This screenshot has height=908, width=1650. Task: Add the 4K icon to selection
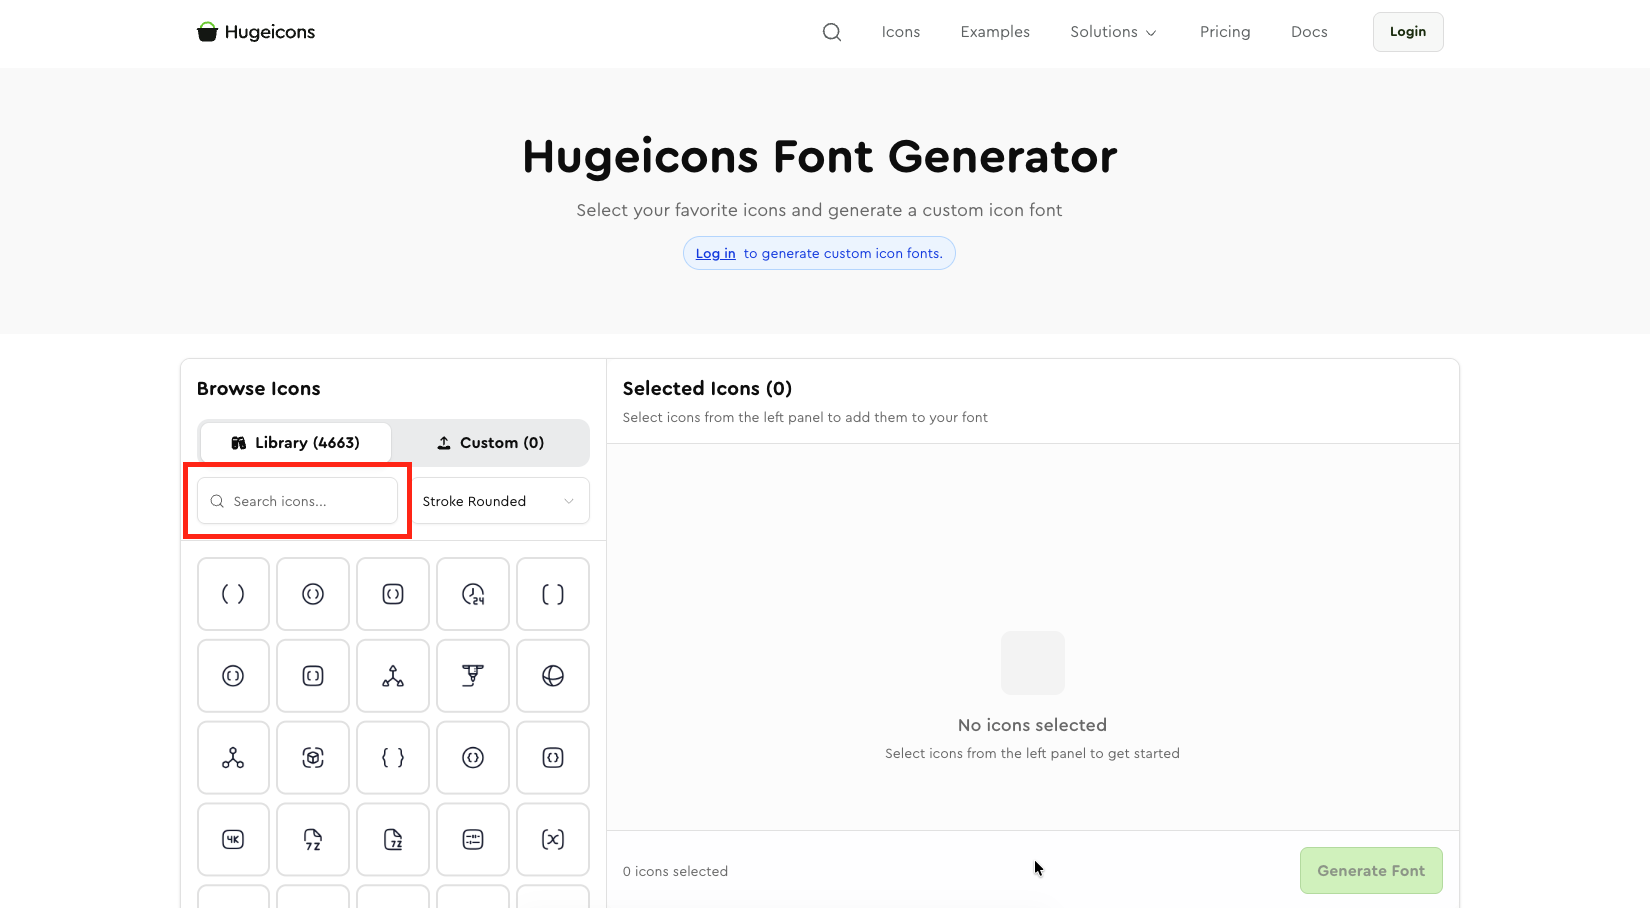(233, 840)
